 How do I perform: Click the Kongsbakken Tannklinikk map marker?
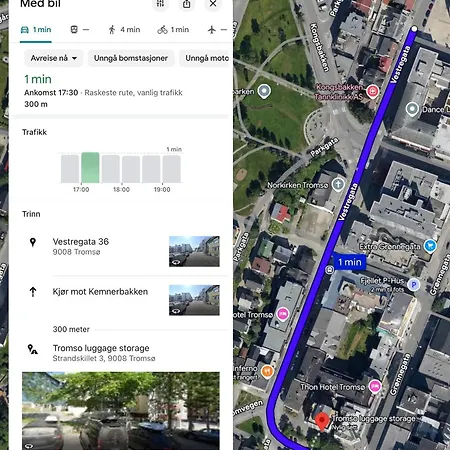(x=372, y=91)
